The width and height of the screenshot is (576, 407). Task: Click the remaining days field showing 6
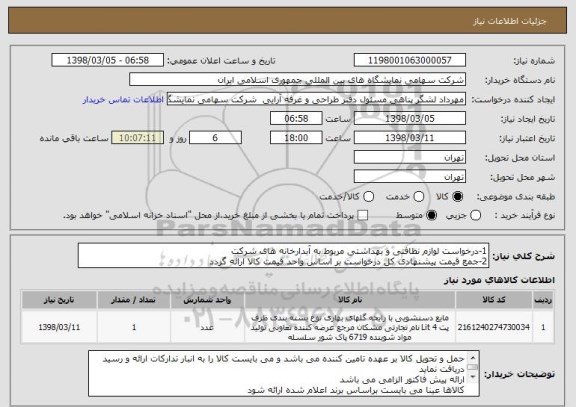[215, 138]
